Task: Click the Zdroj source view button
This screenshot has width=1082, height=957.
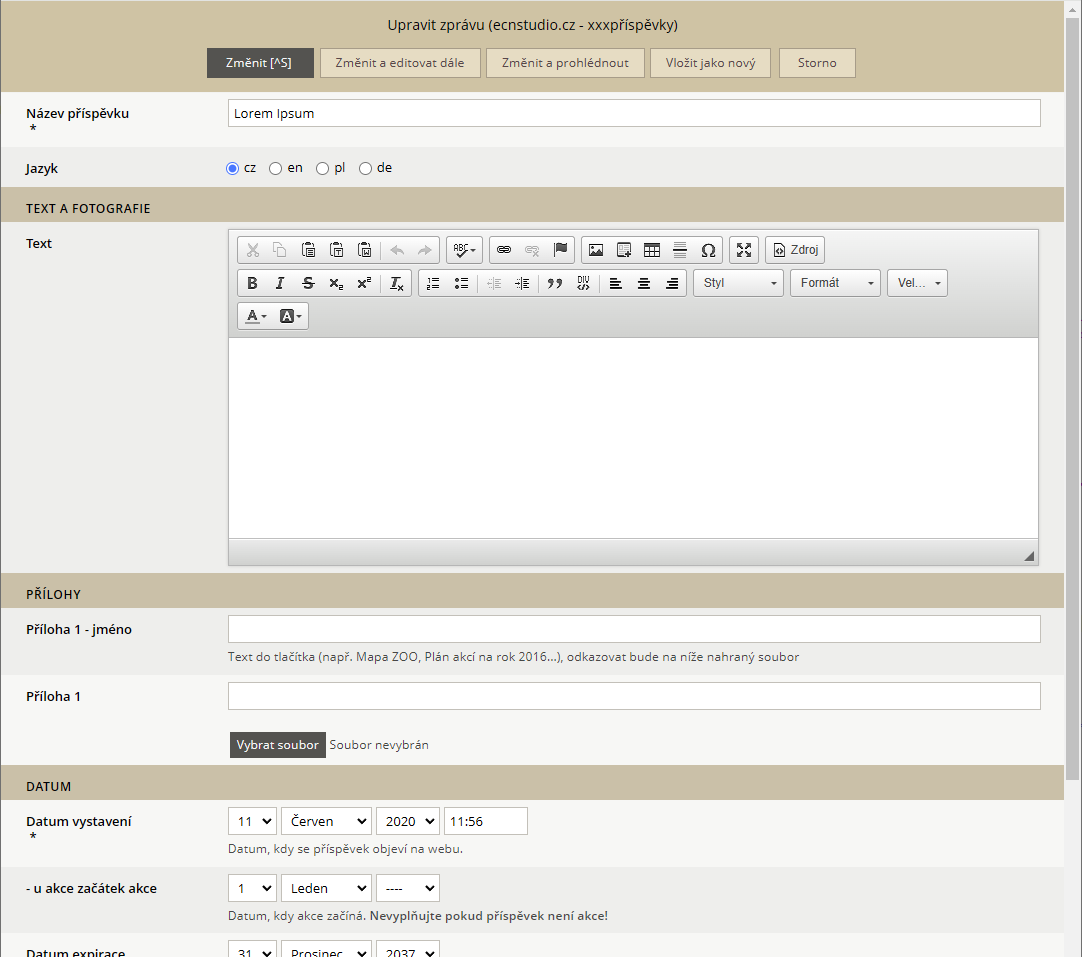Action: point(795,250)
